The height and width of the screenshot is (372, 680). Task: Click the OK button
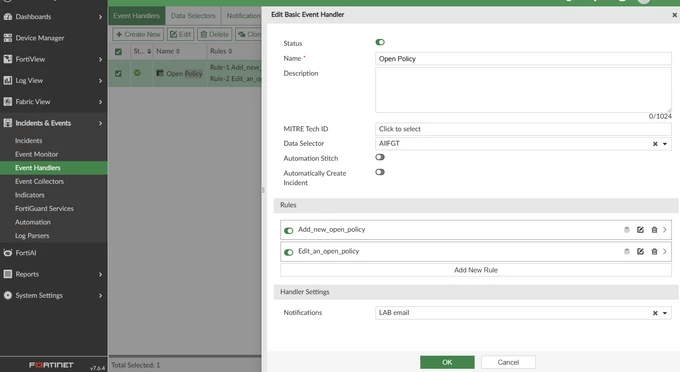tap(447, 362)
